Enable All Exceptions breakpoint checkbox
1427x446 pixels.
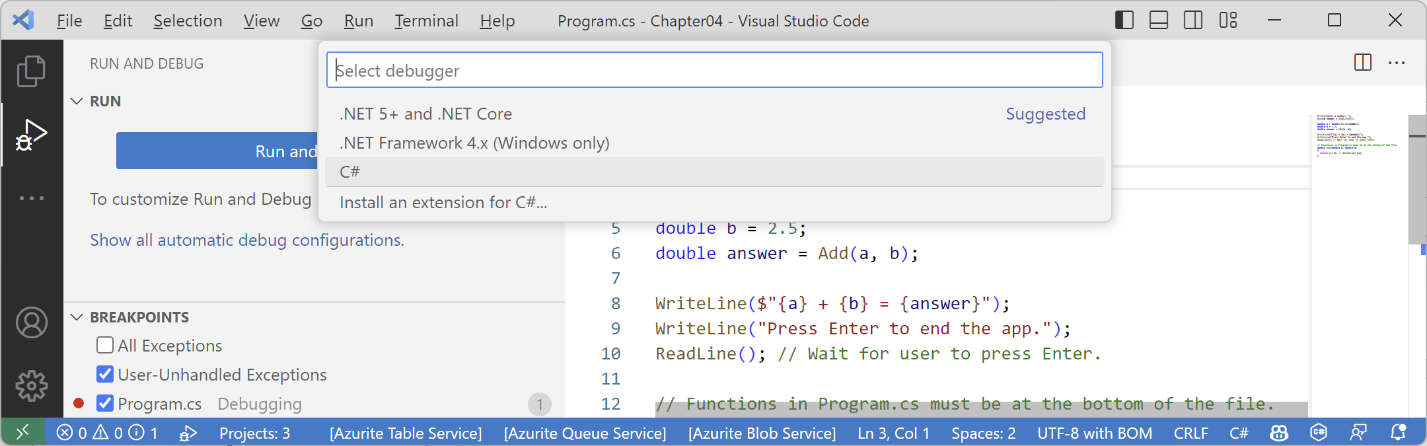pos(105,346)
